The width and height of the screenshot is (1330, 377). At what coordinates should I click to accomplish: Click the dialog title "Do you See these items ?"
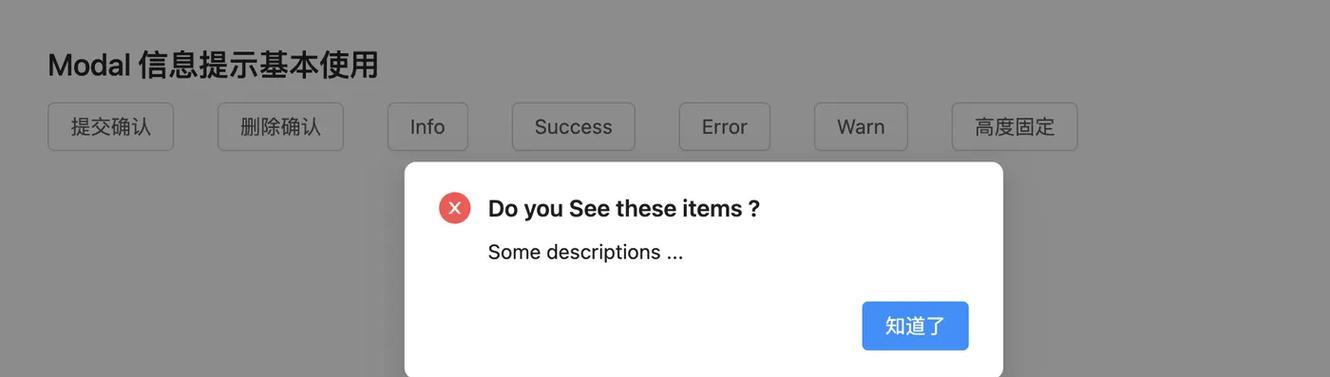(624, 208)
